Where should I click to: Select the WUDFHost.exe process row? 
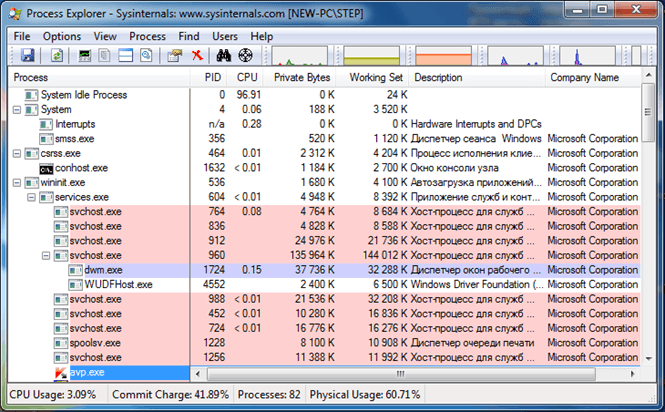pyautogui.click(x=324, y=285)
